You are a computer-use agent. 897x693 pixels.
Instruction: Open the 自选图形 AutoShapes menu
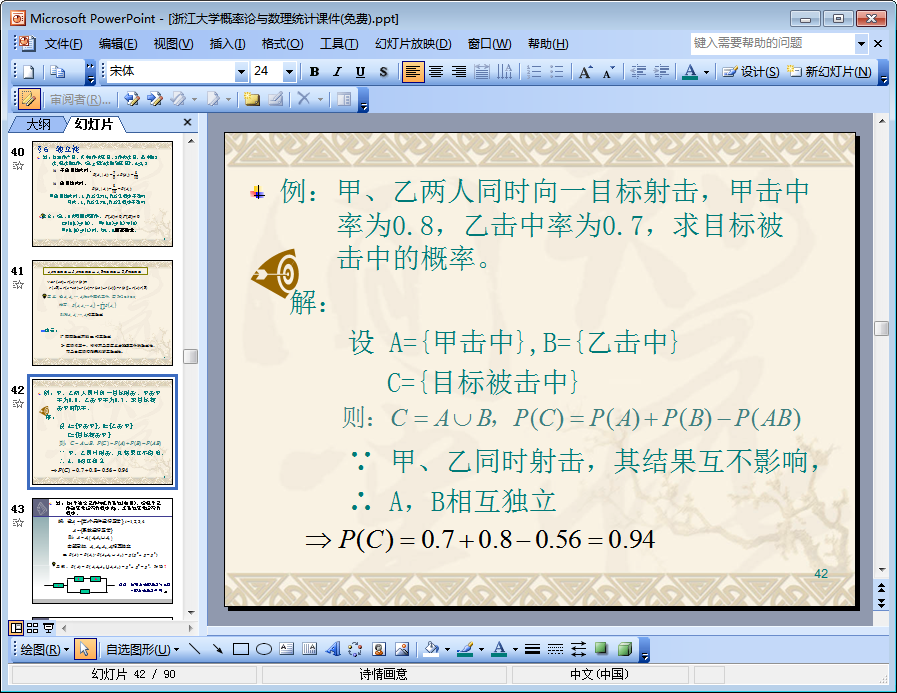click(141, 649)
